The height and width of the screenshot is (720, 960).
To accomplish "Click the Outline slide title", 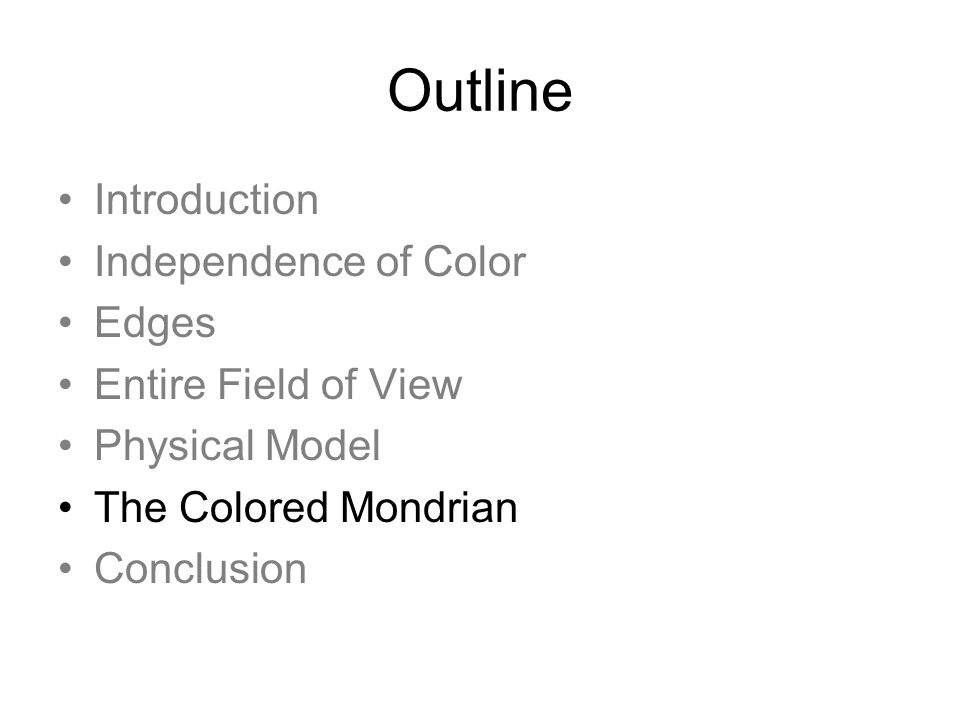I will (x=480, y=91).
